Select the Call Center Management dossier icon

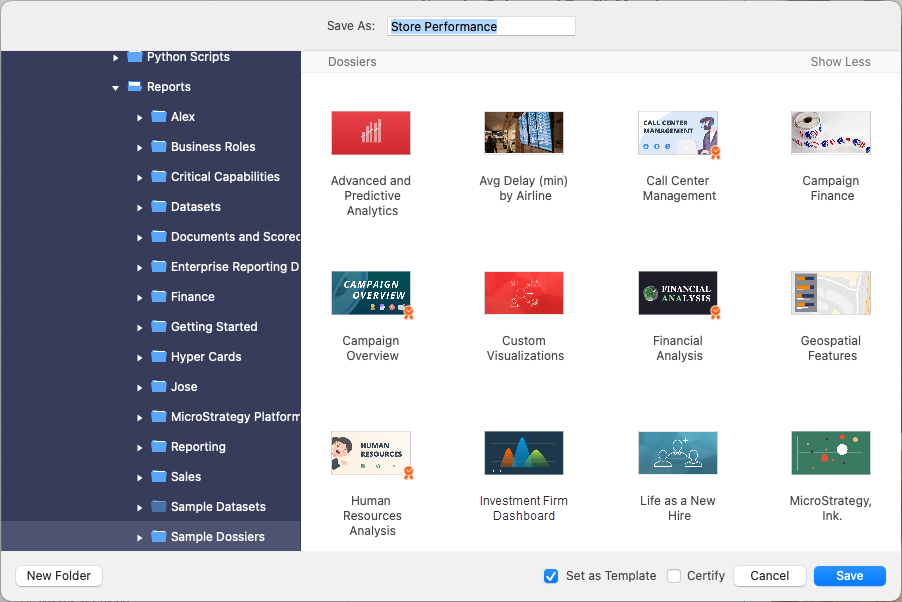pyautogui.click(x=678, y=133)
